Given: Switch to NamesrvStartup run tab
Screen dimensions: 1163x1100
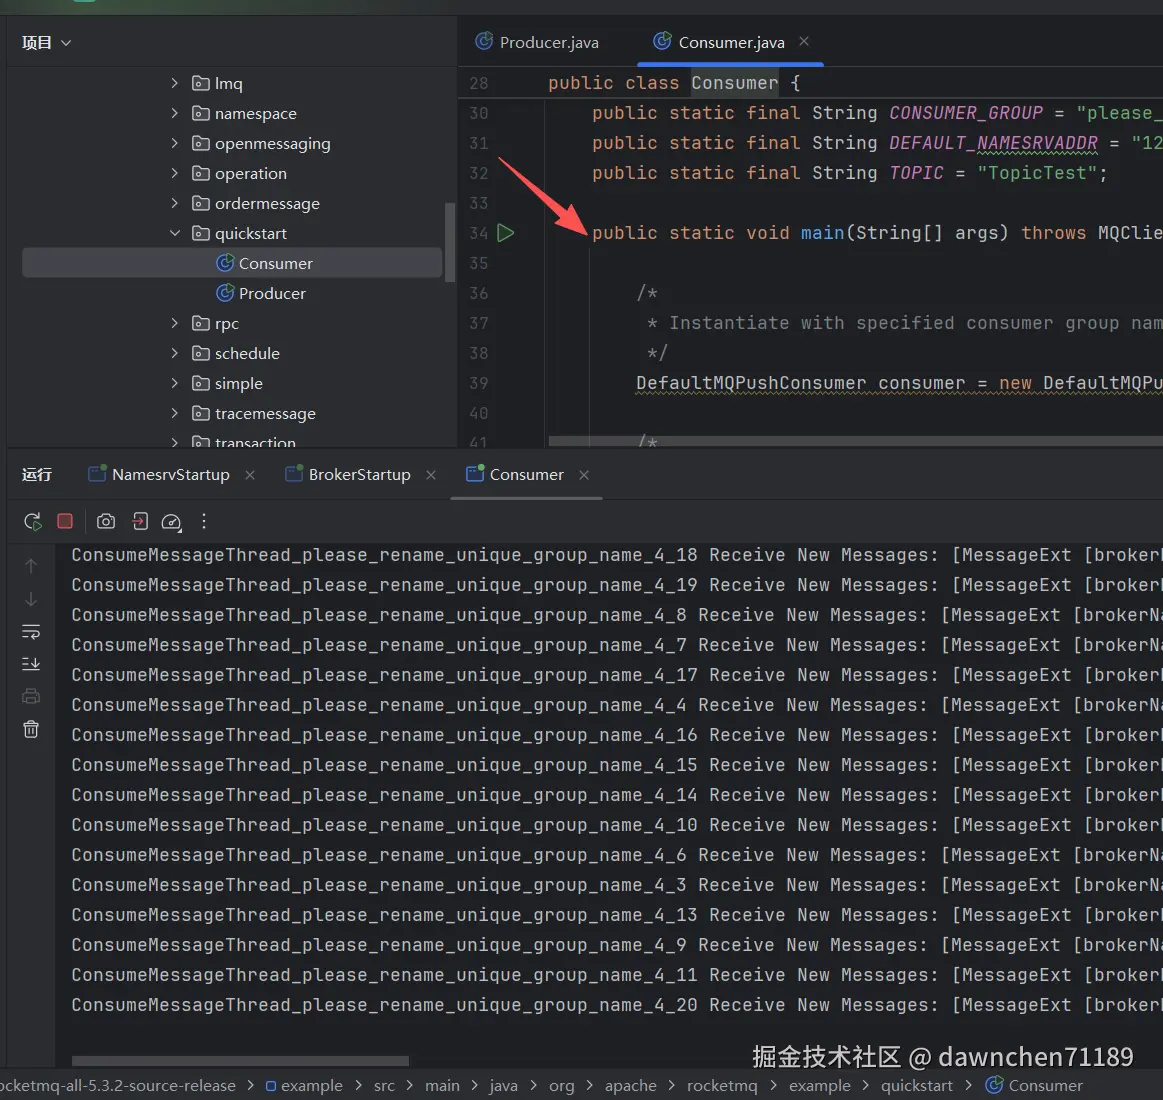Looking at the screenshot, I should click(x=171, y=475).
